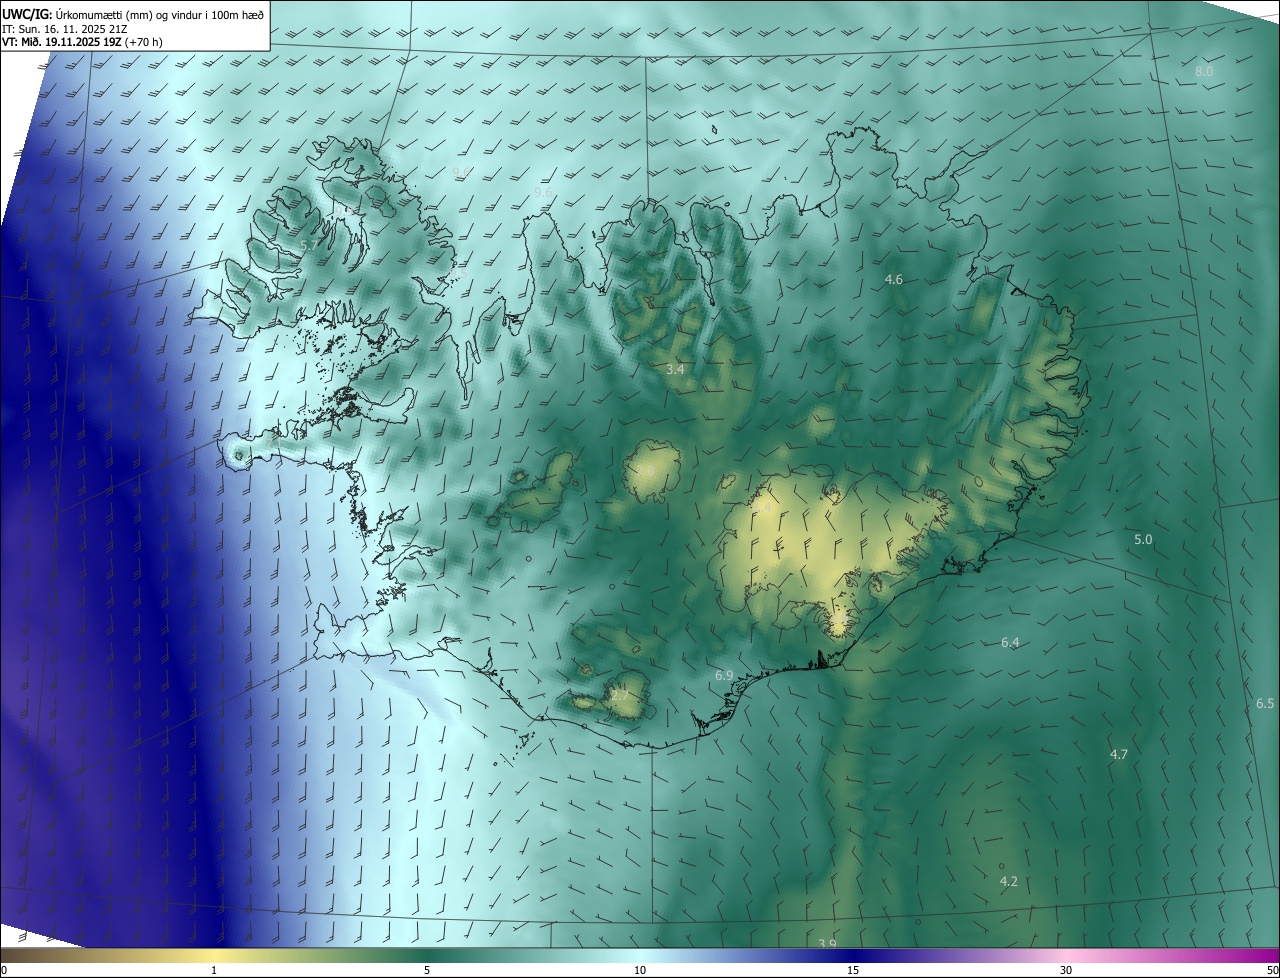
Task: Click the 2.7 value on the southern glacier
Action: [619, 696]
